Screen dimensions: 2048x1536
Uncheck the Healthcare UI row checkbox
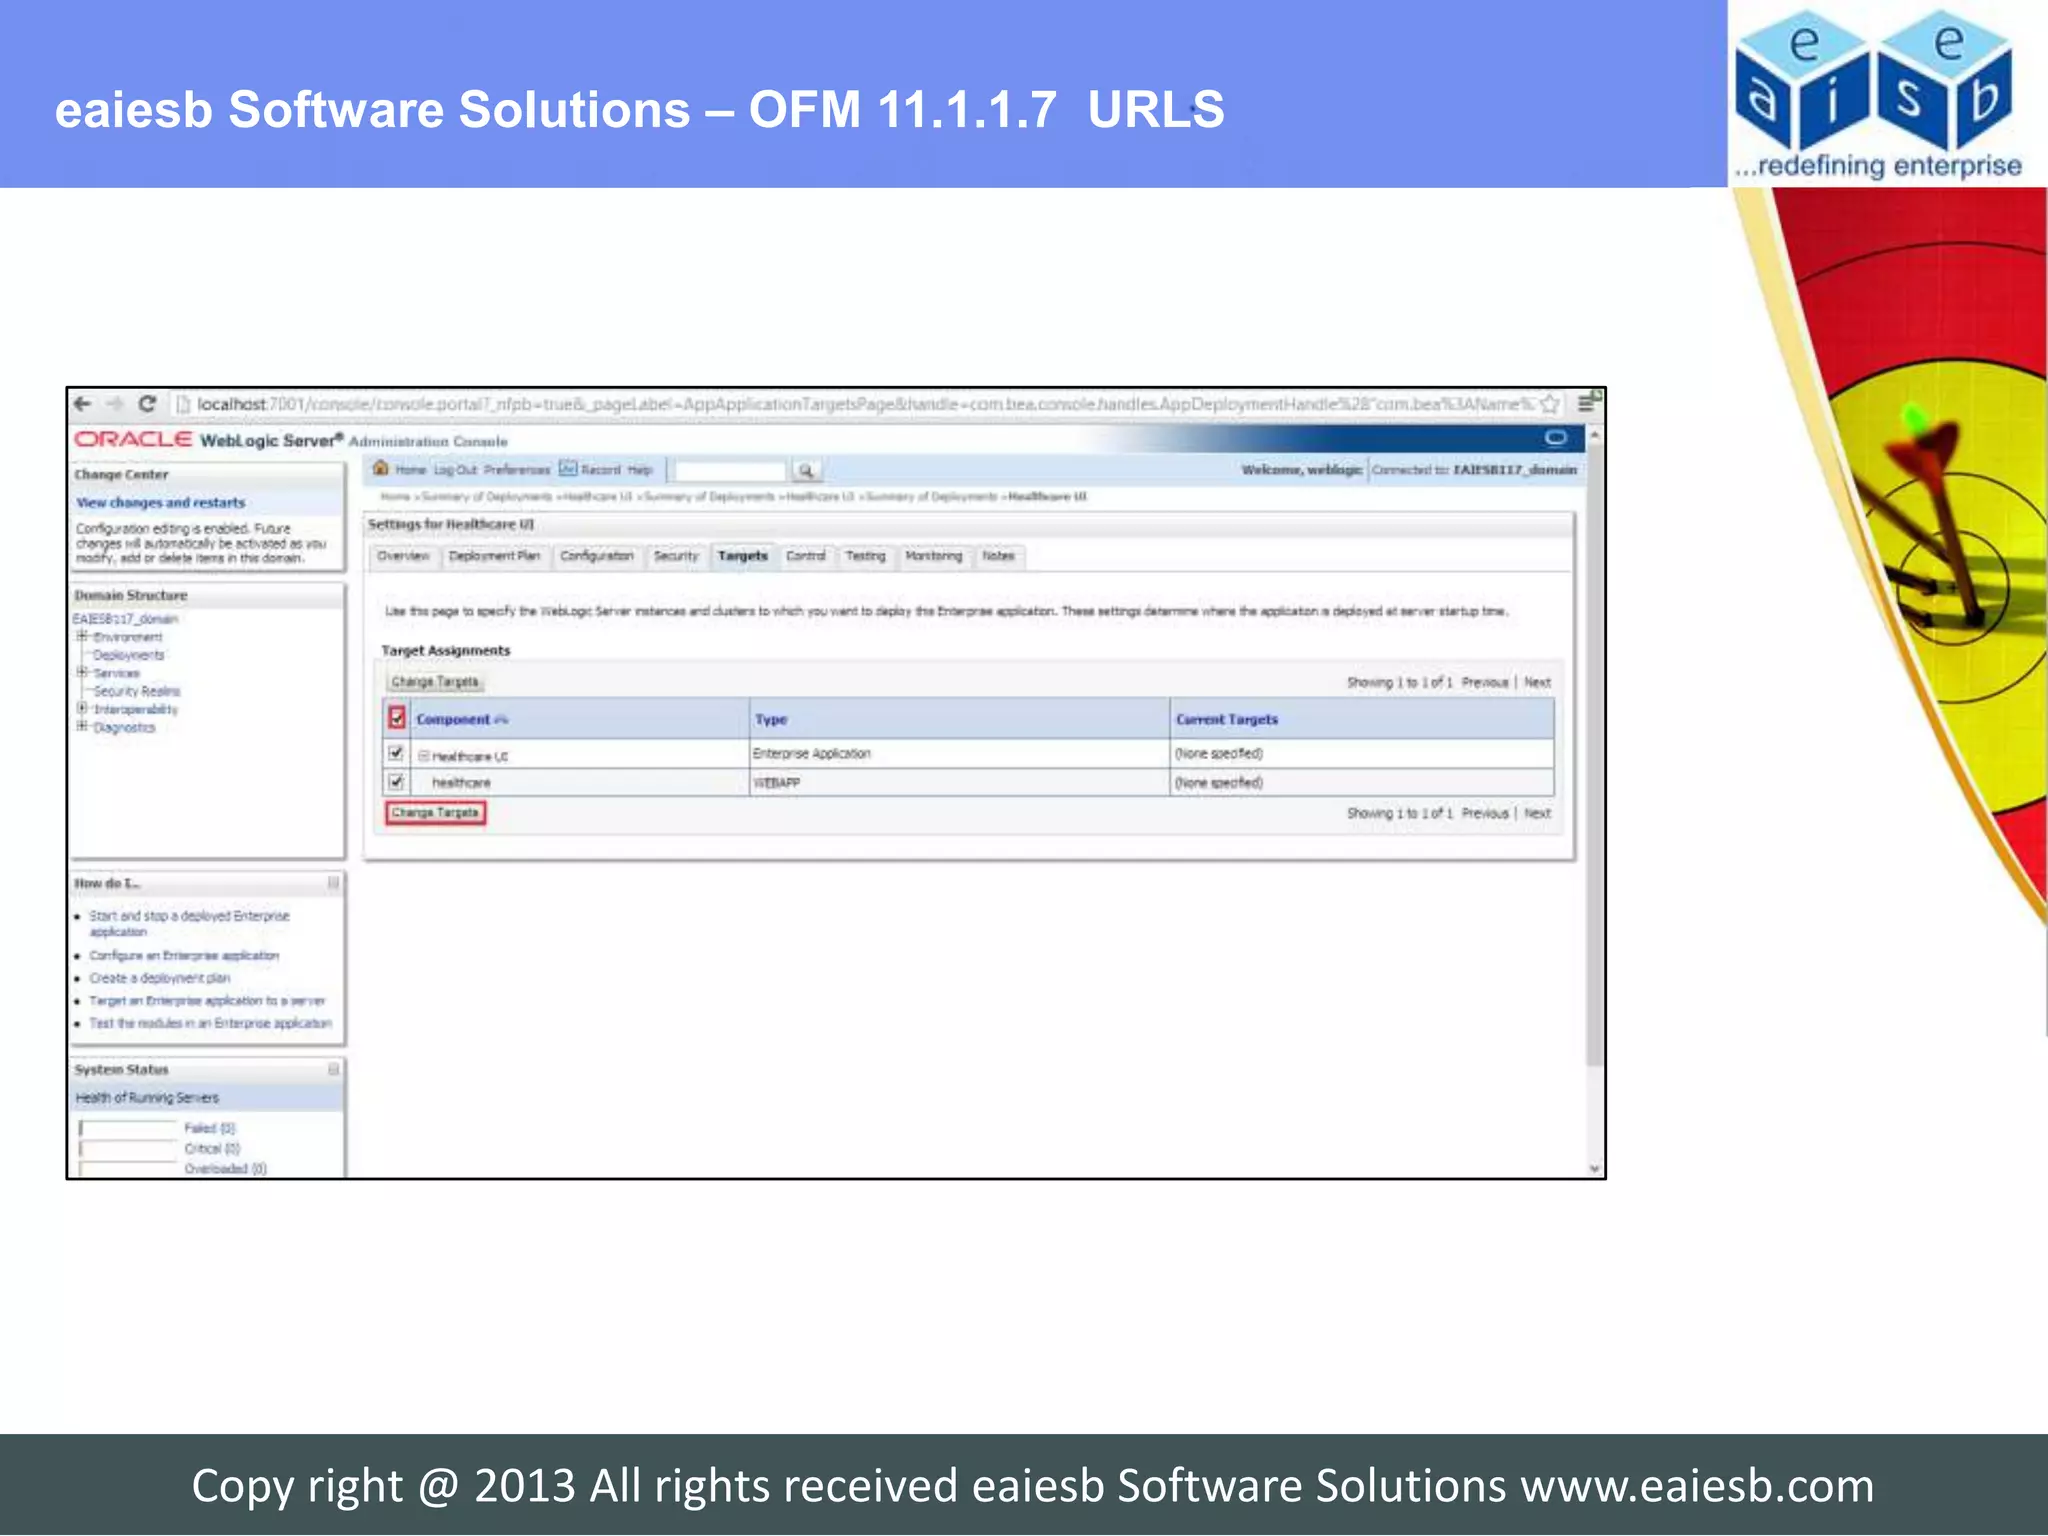tap(396, 753)
